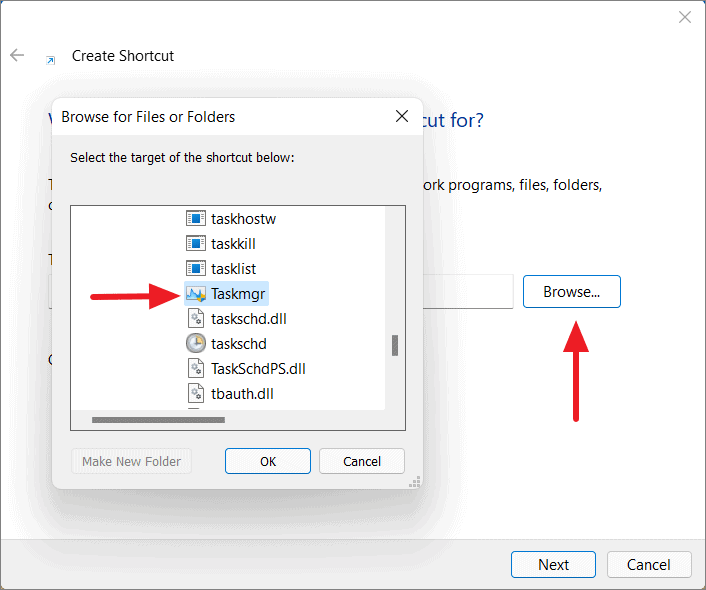
Task: Close the Browse for Files dialog
Action: 402,116
